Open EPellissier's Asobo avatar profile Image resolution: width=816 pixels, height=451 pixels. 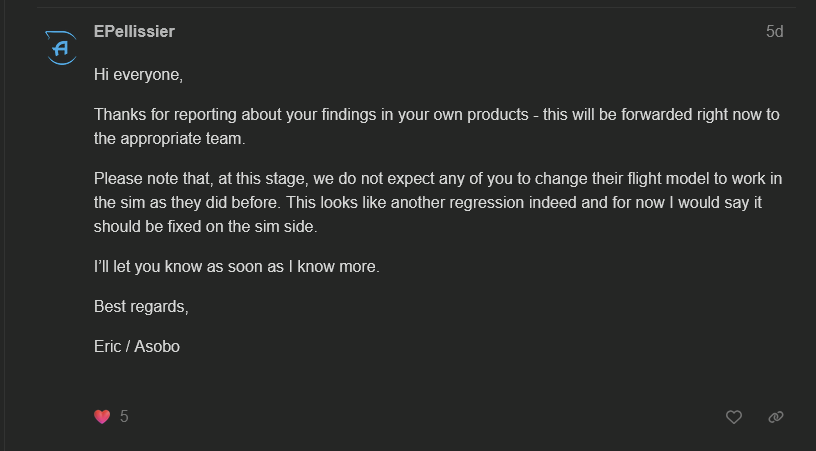[61, 48]
